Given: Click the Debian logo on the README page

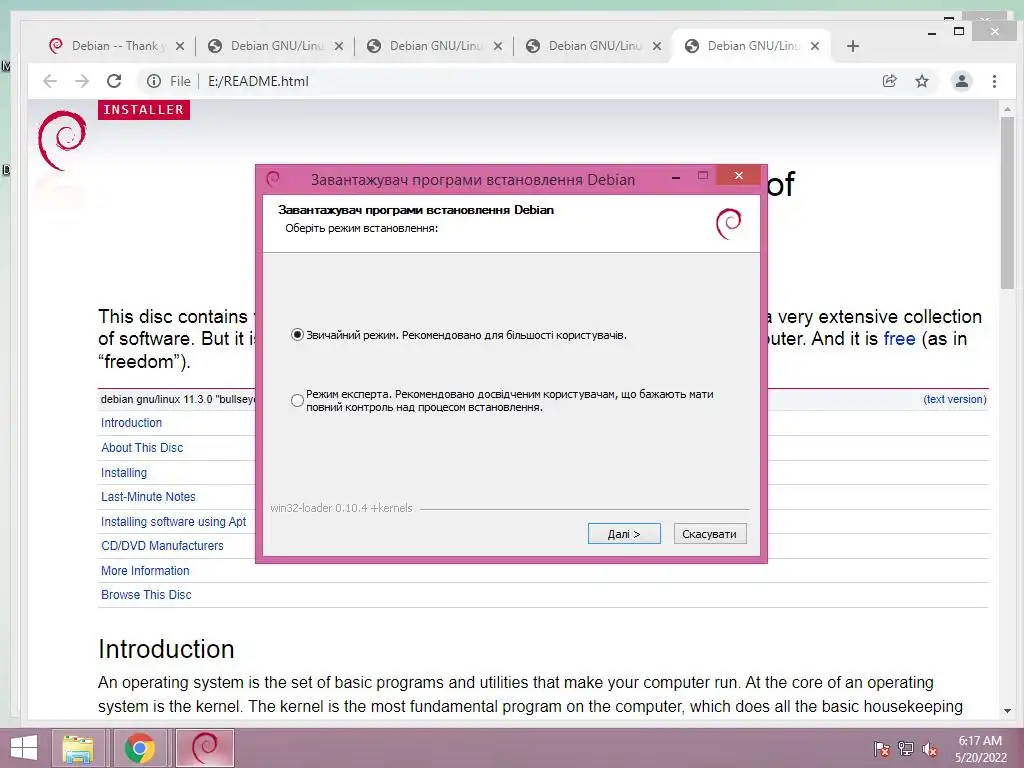Looking at the screenshot, I should tap(62, 140).
